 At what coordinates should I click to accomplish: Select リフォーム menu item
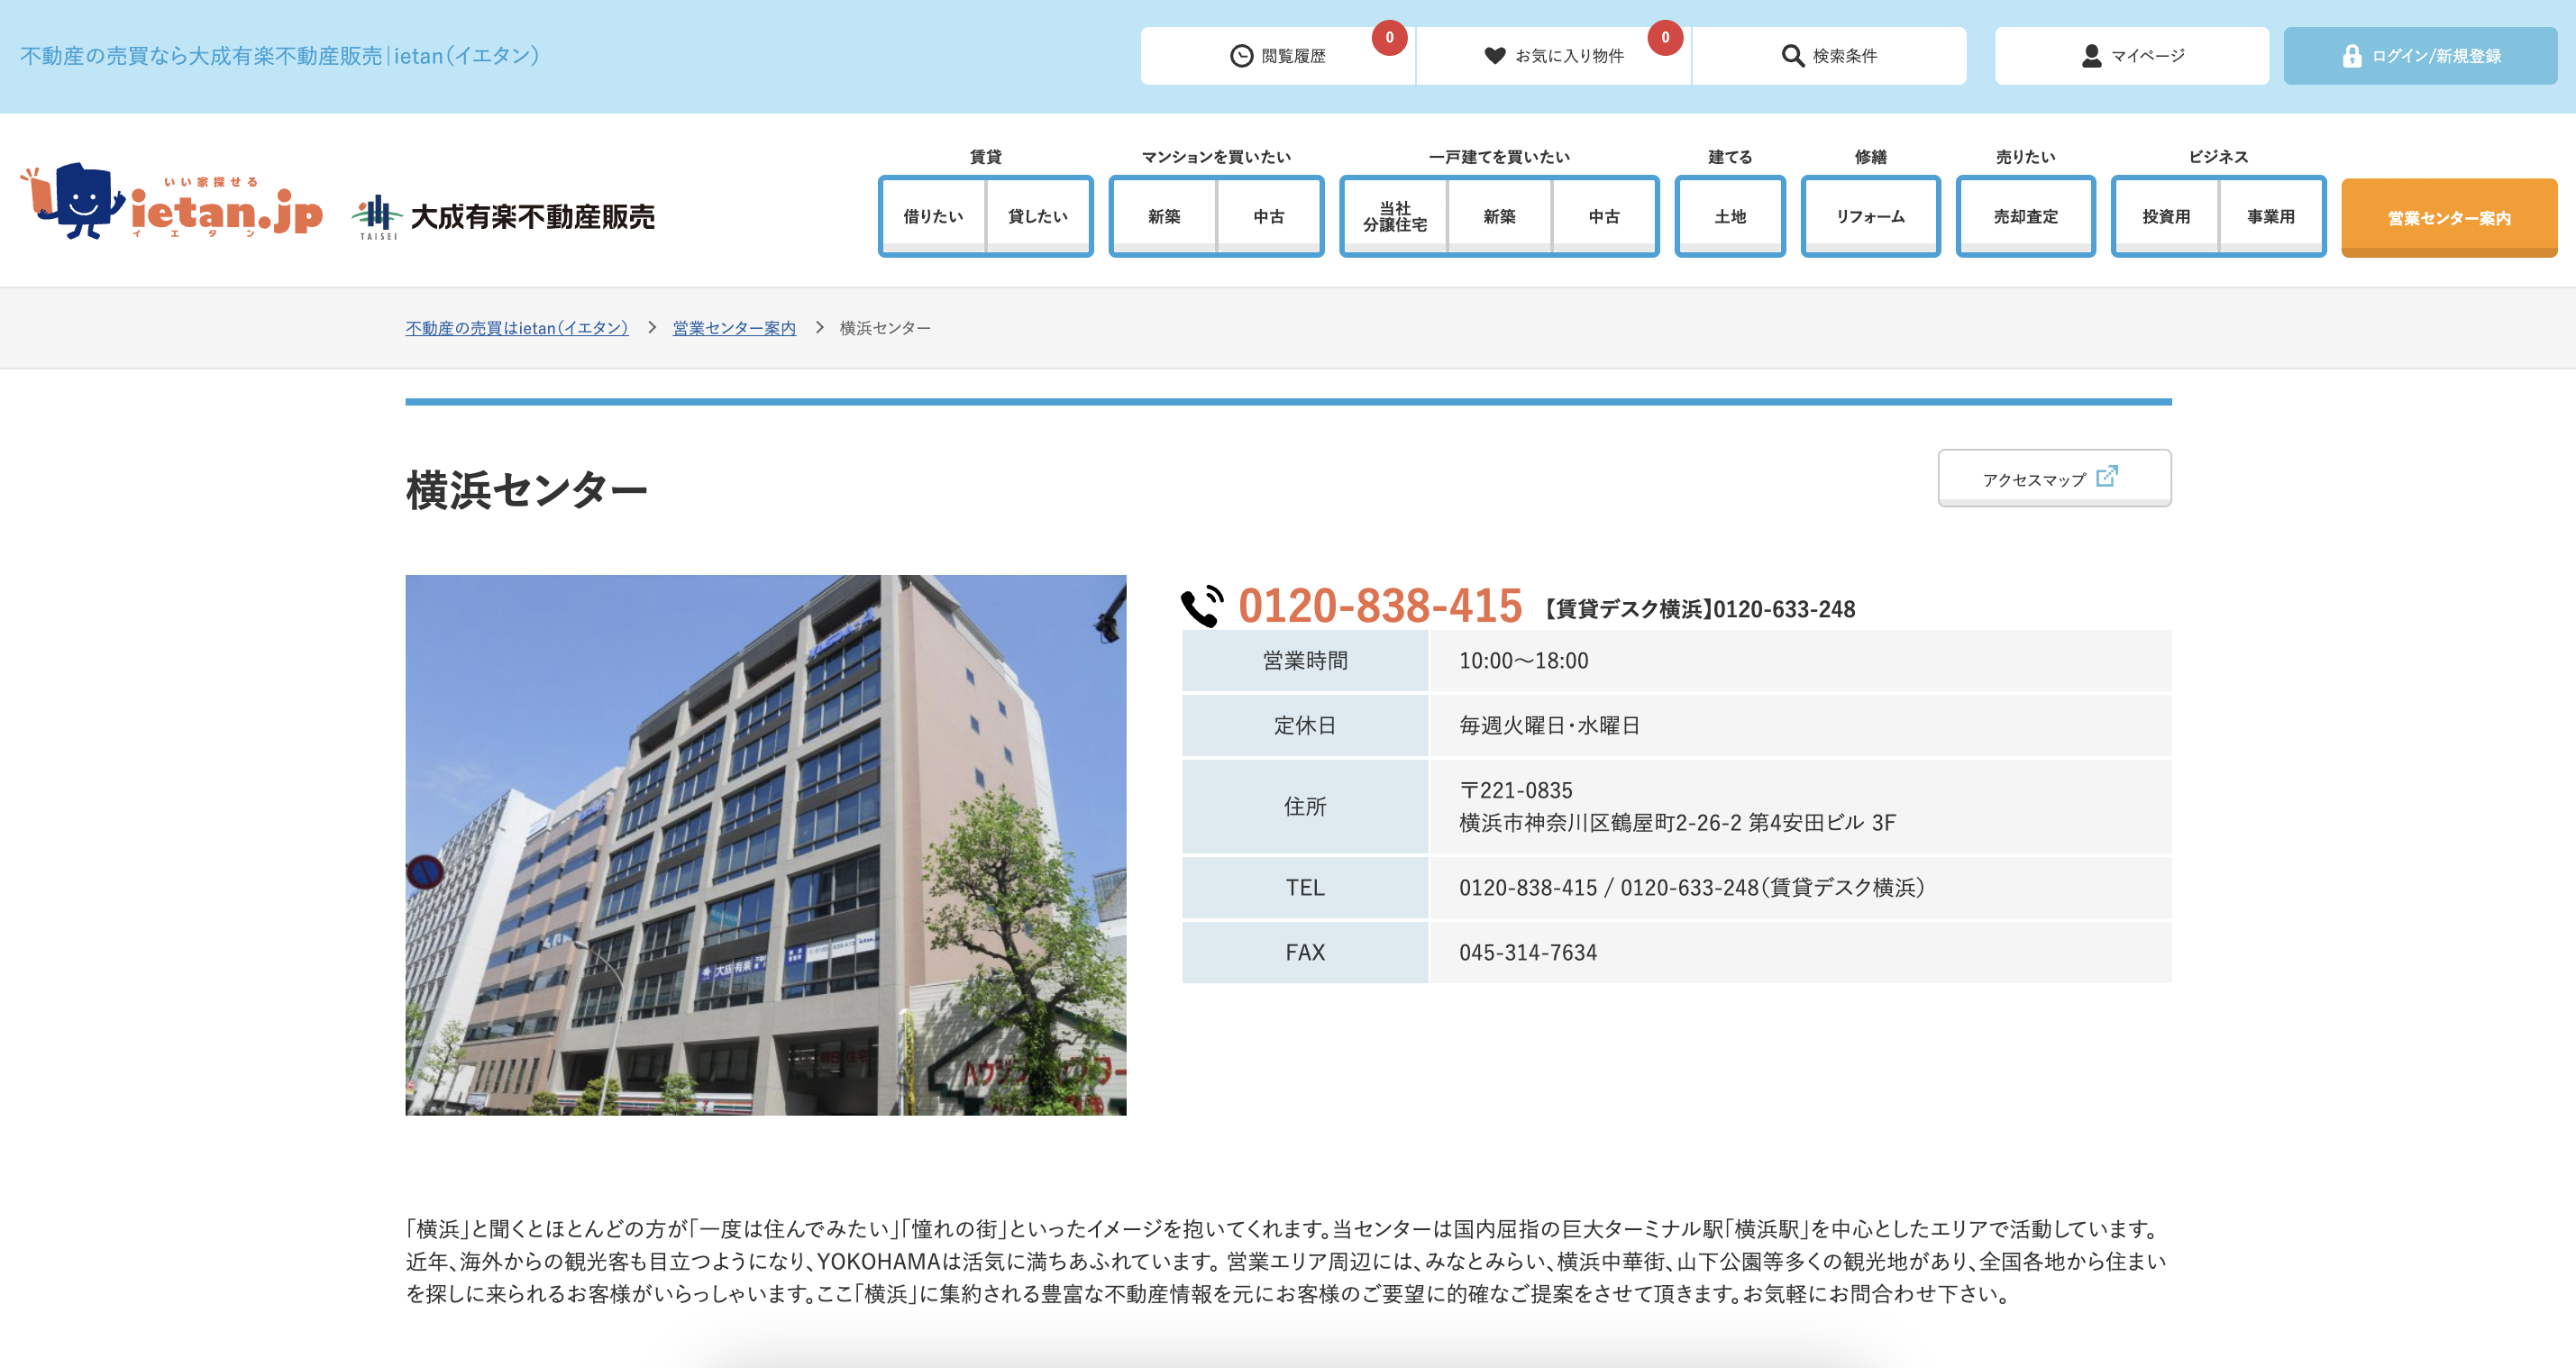click(x=1870, y=216)
